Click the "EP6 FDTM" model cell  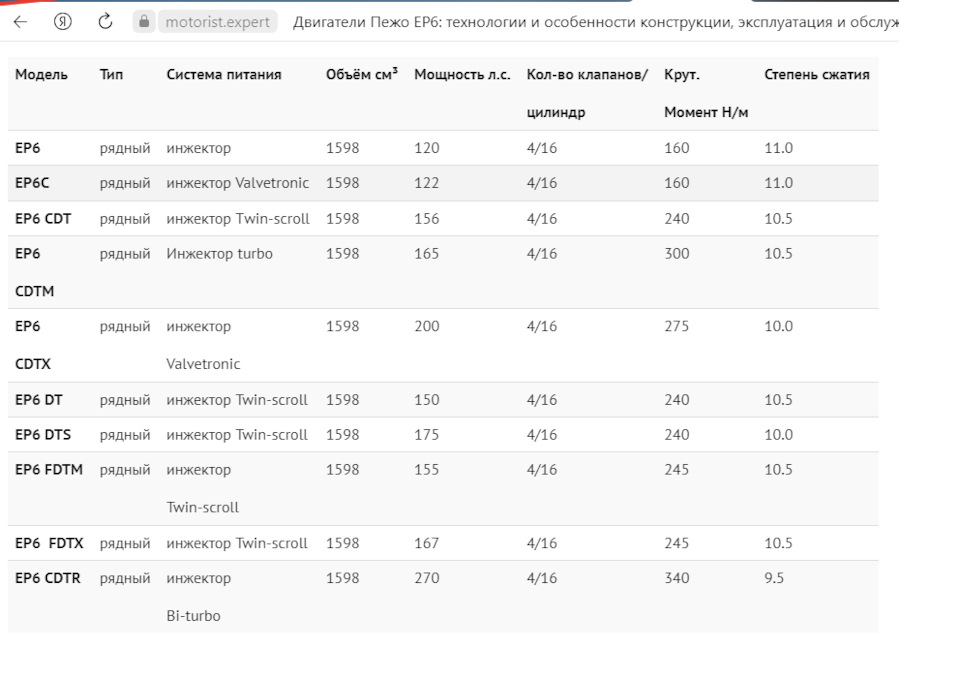point(49,469)
